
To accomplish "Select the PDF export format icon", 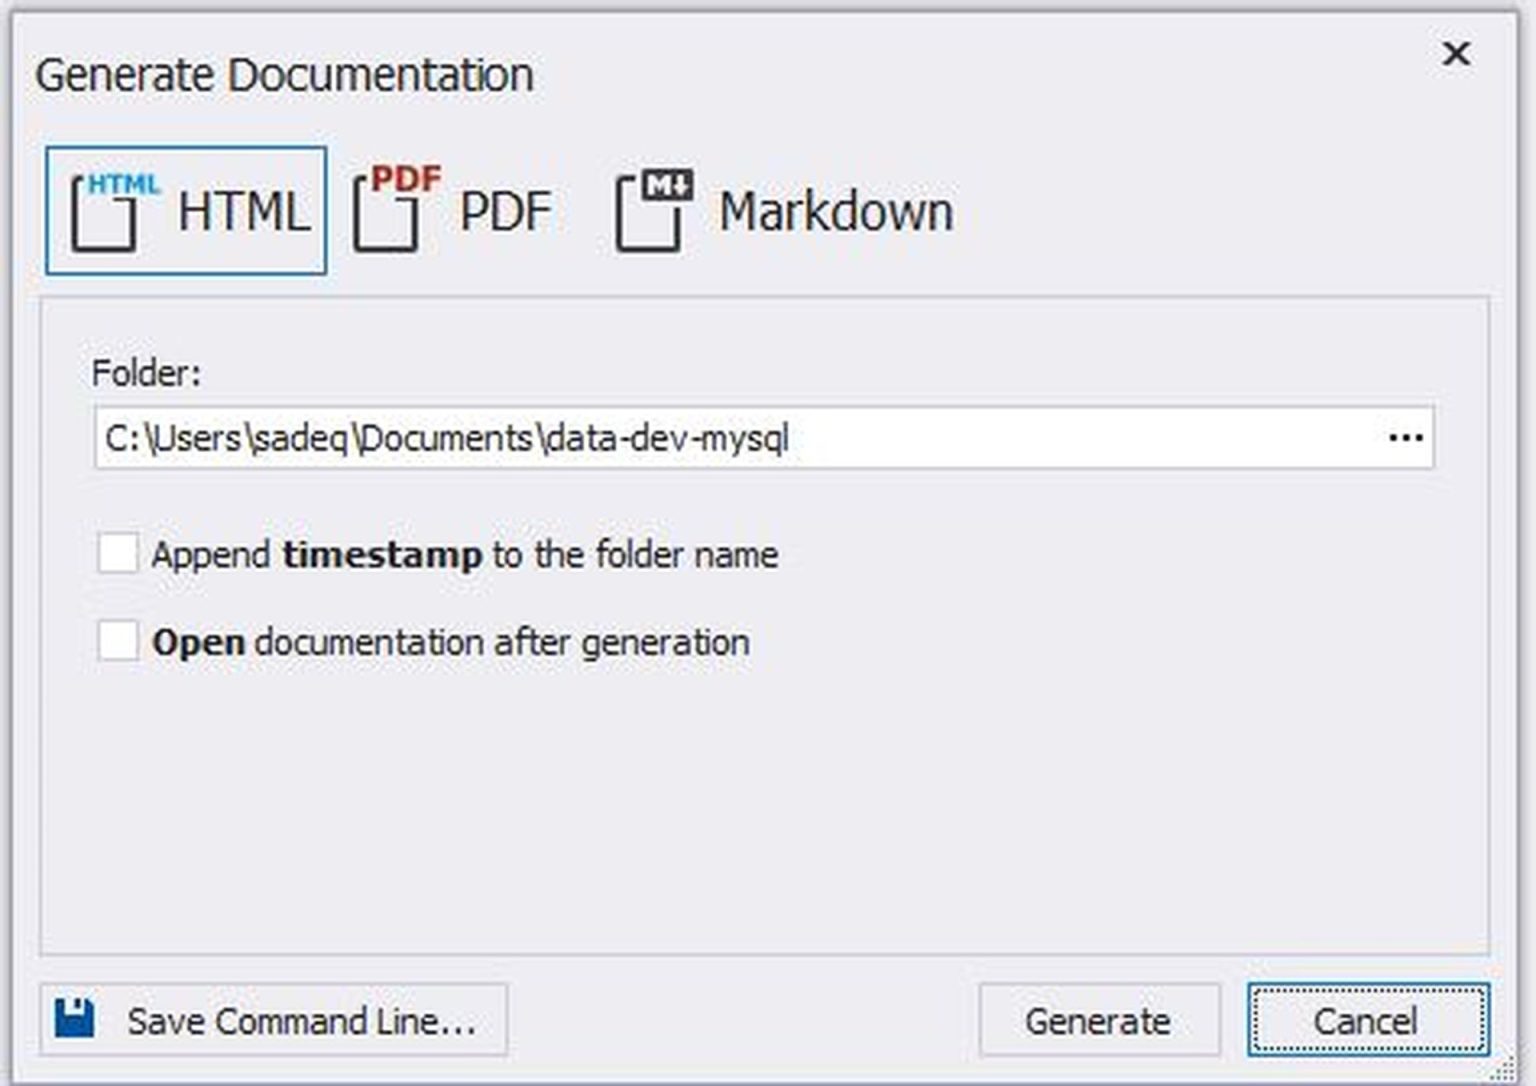I will [452, 210].
